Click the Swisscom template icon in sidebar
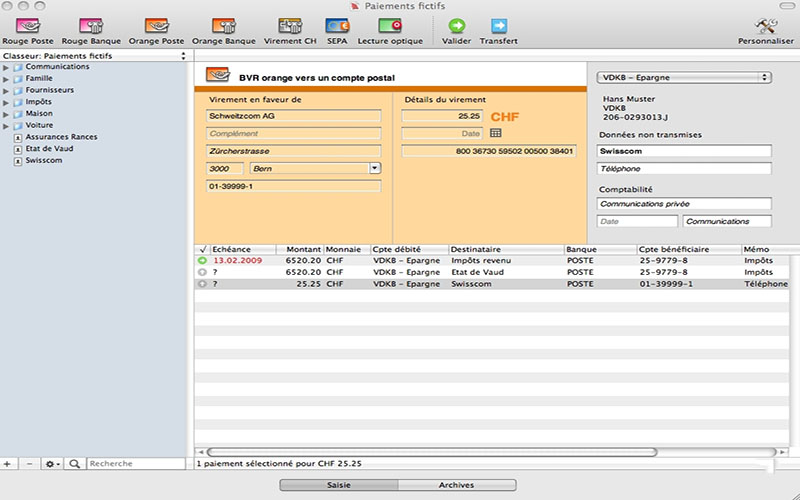The height and width of the screenshot is (500, 800). (x=18, y=161)
